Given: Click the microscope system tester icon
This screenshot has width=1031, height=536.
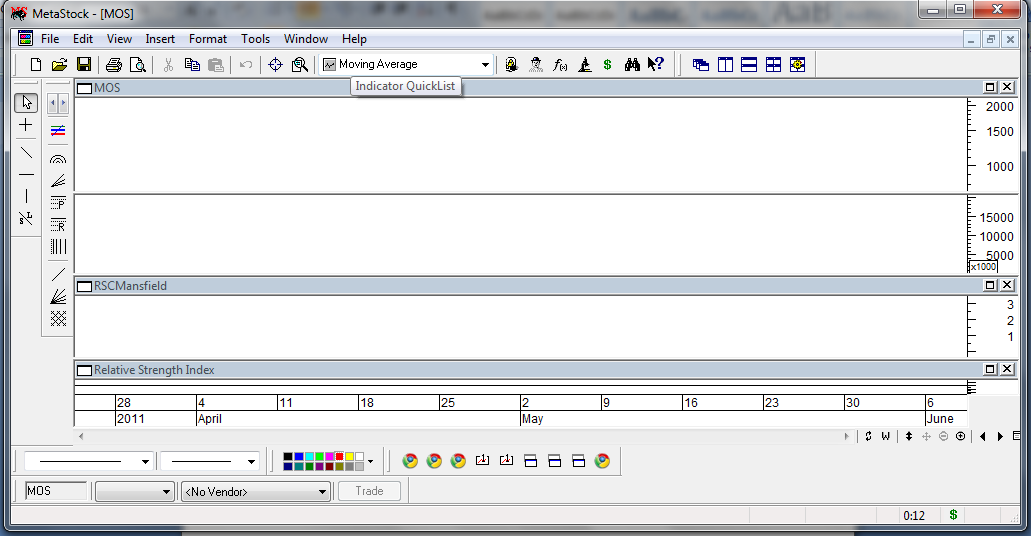Looking at the screenshot, I should tap(585, 64).
